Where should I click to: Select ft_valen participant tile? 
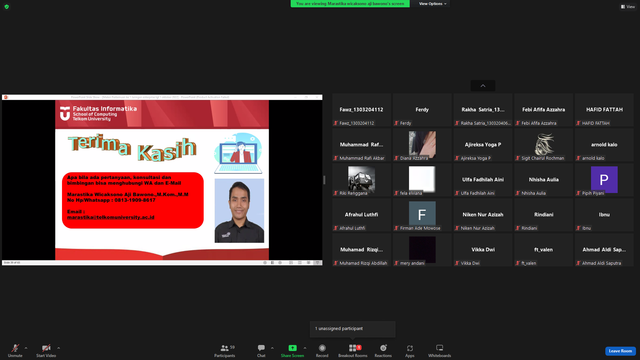[543, 250]
